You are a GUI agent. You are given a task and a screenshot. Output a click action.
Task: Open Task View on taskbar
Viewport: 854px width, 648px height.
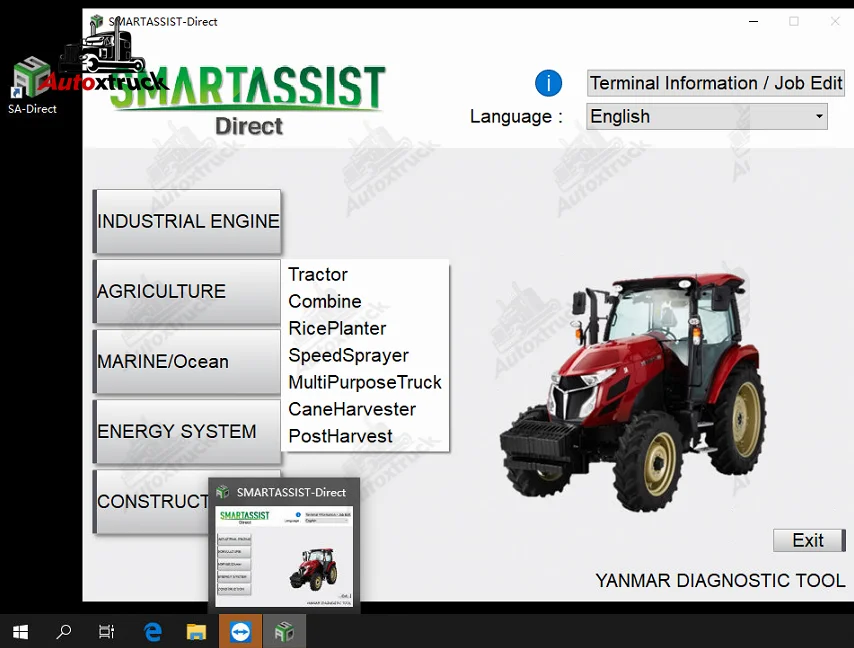[x=107, y=632]
